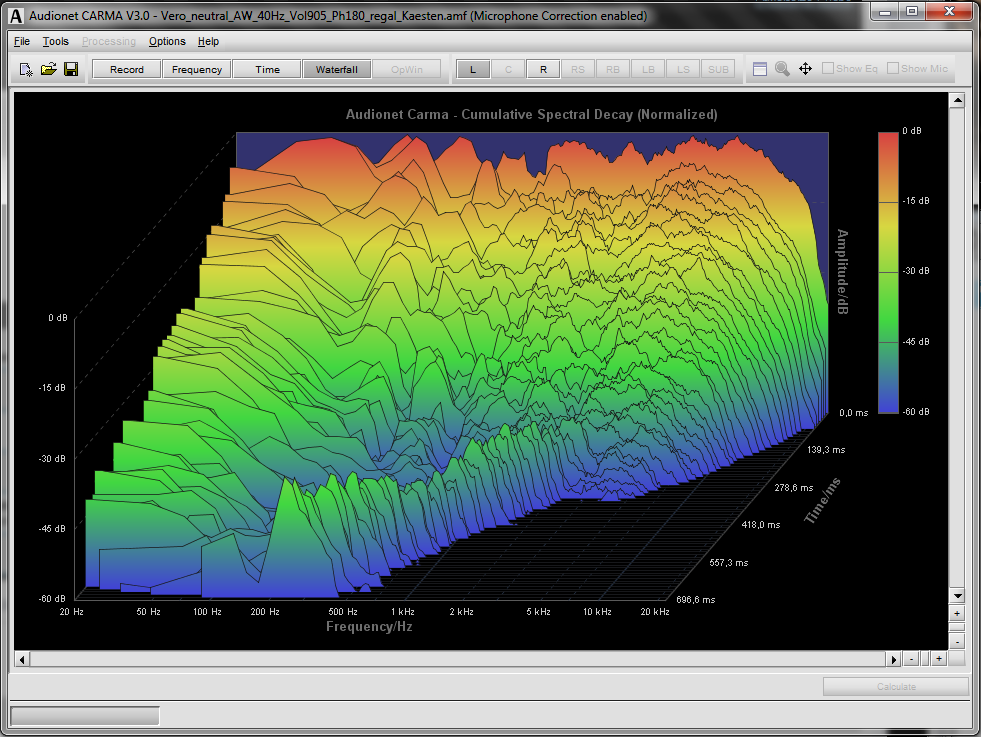Switch to the Frequency view

point(197,69)
